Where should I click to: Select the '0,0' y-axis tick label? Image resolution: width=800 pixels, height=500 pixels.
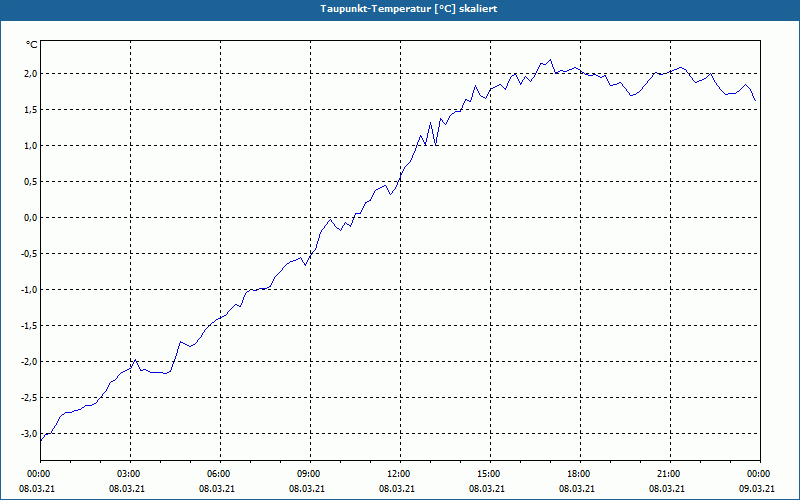(x=31, y=218)
